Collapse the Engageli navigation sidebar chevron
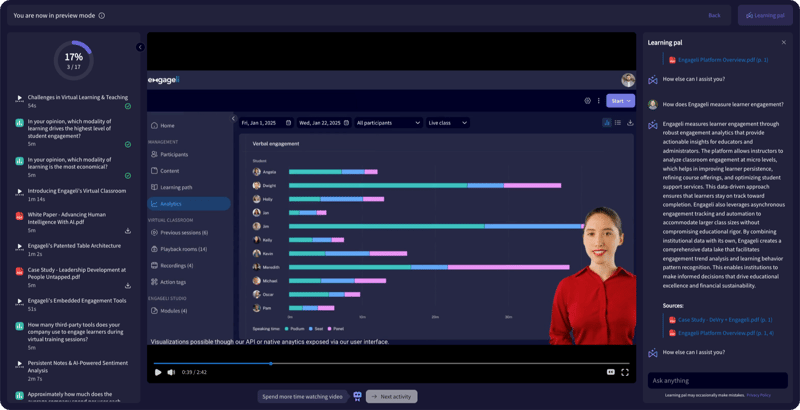The image size is (800, 410). [233, 118]
